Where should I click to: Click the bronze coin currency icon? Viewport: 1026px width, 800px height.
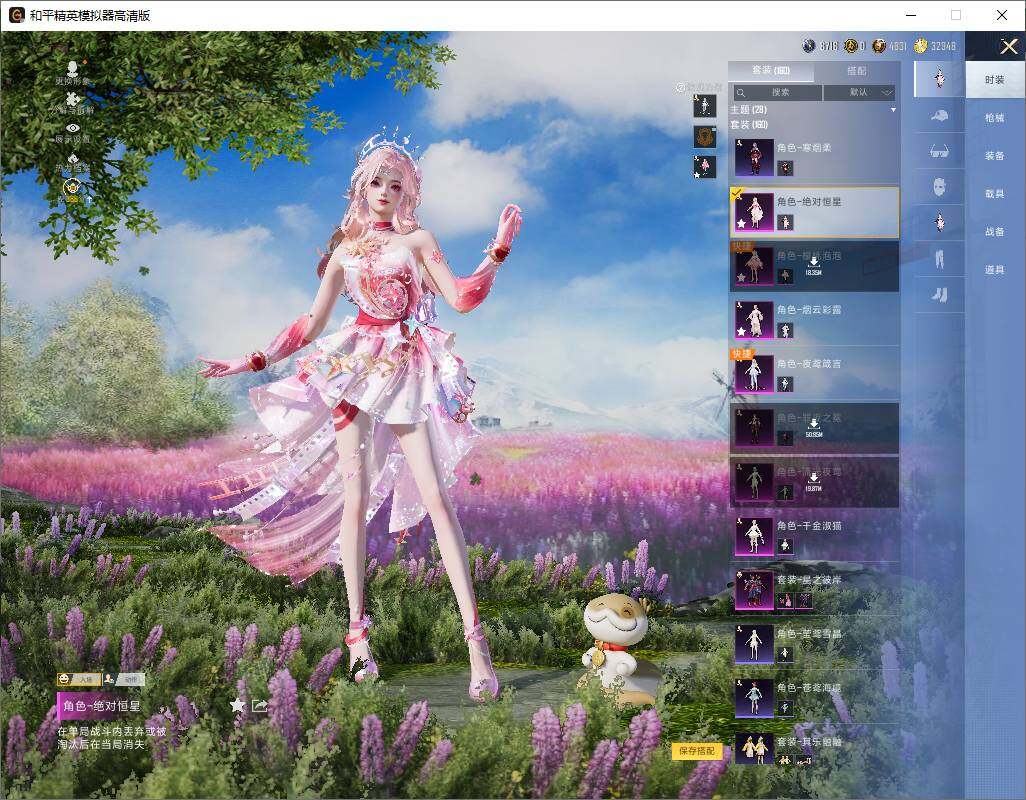click(879, 46)
